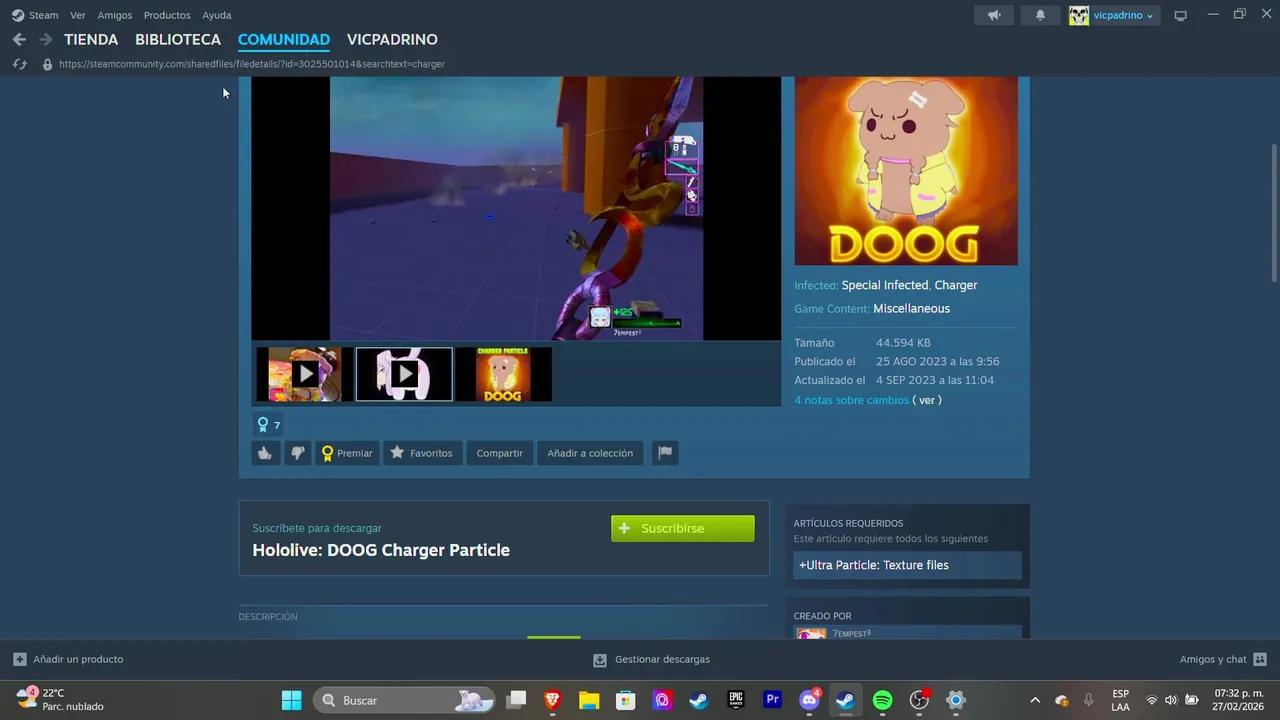1280x720 pixels.
Task: Open Premiere Pro from taskbar
Action: click(x=772, y=700)
